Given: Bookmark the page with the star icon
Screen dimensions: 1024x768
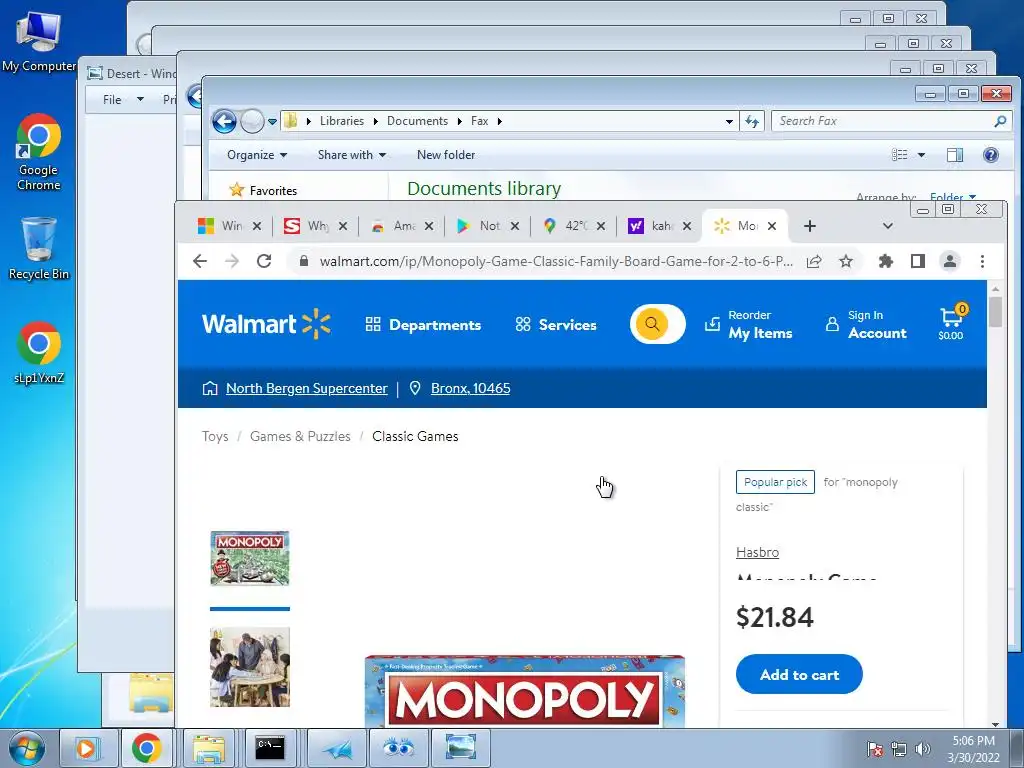Looking at the screenshot, I should 846,261.
